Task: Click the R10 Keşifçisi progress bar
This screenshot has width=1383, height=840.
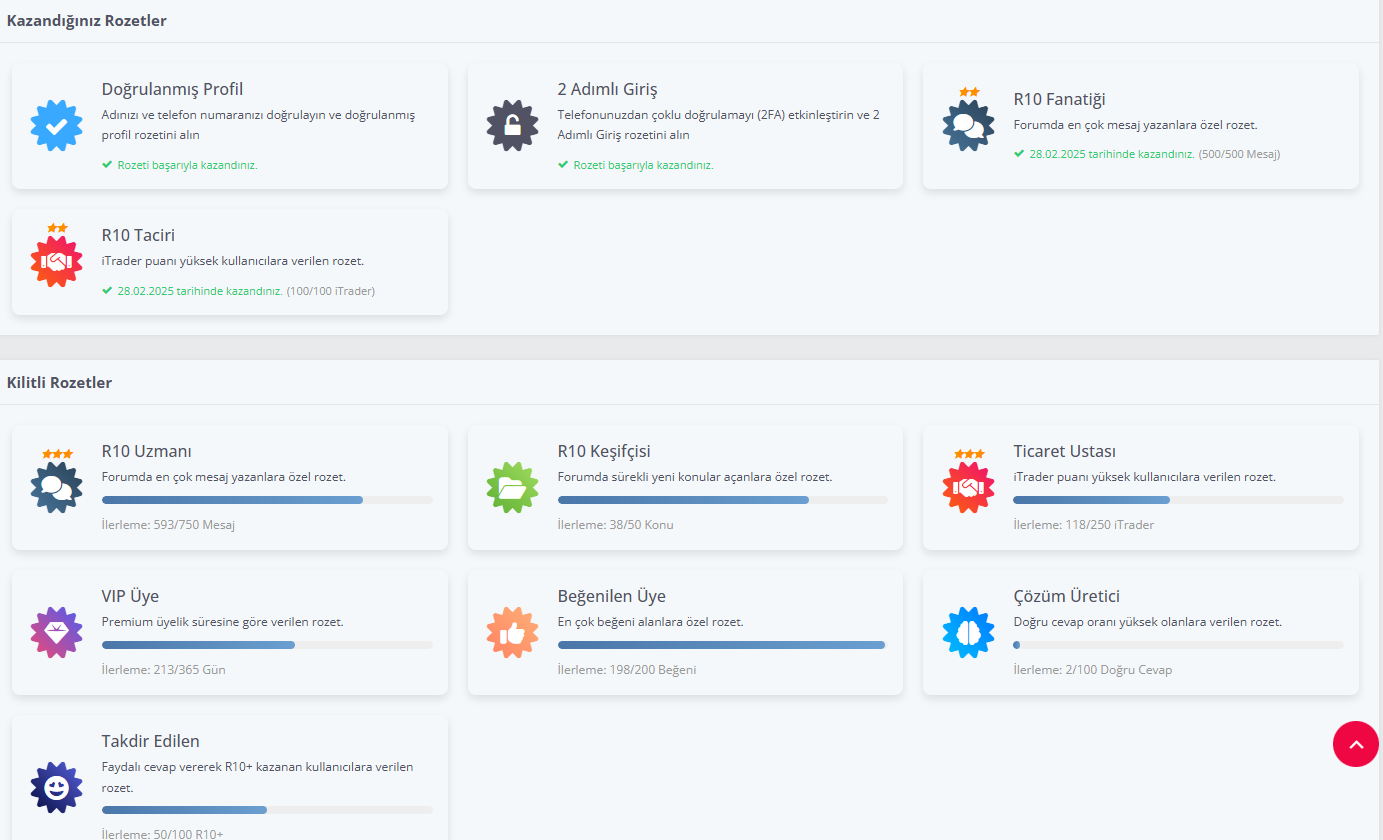Action: (723, 499)
